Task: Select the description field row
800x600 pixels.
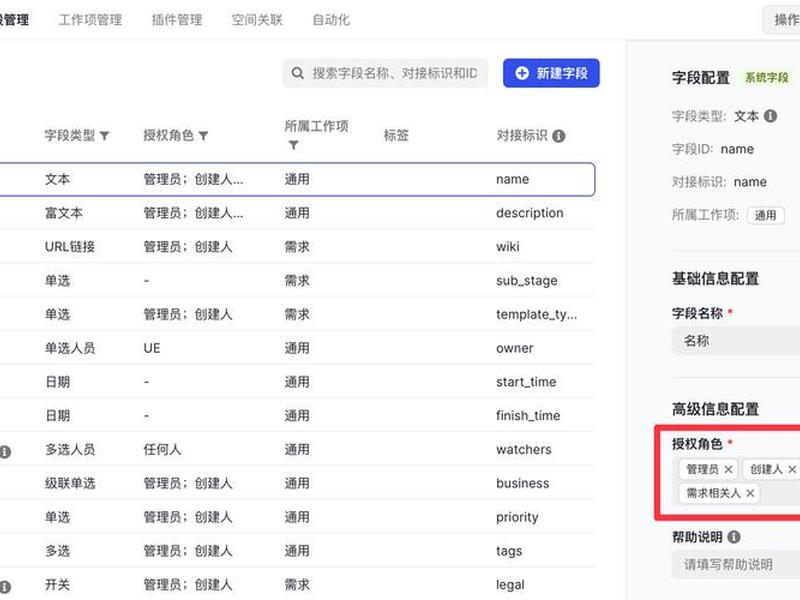Action: (x=297, y=213)
